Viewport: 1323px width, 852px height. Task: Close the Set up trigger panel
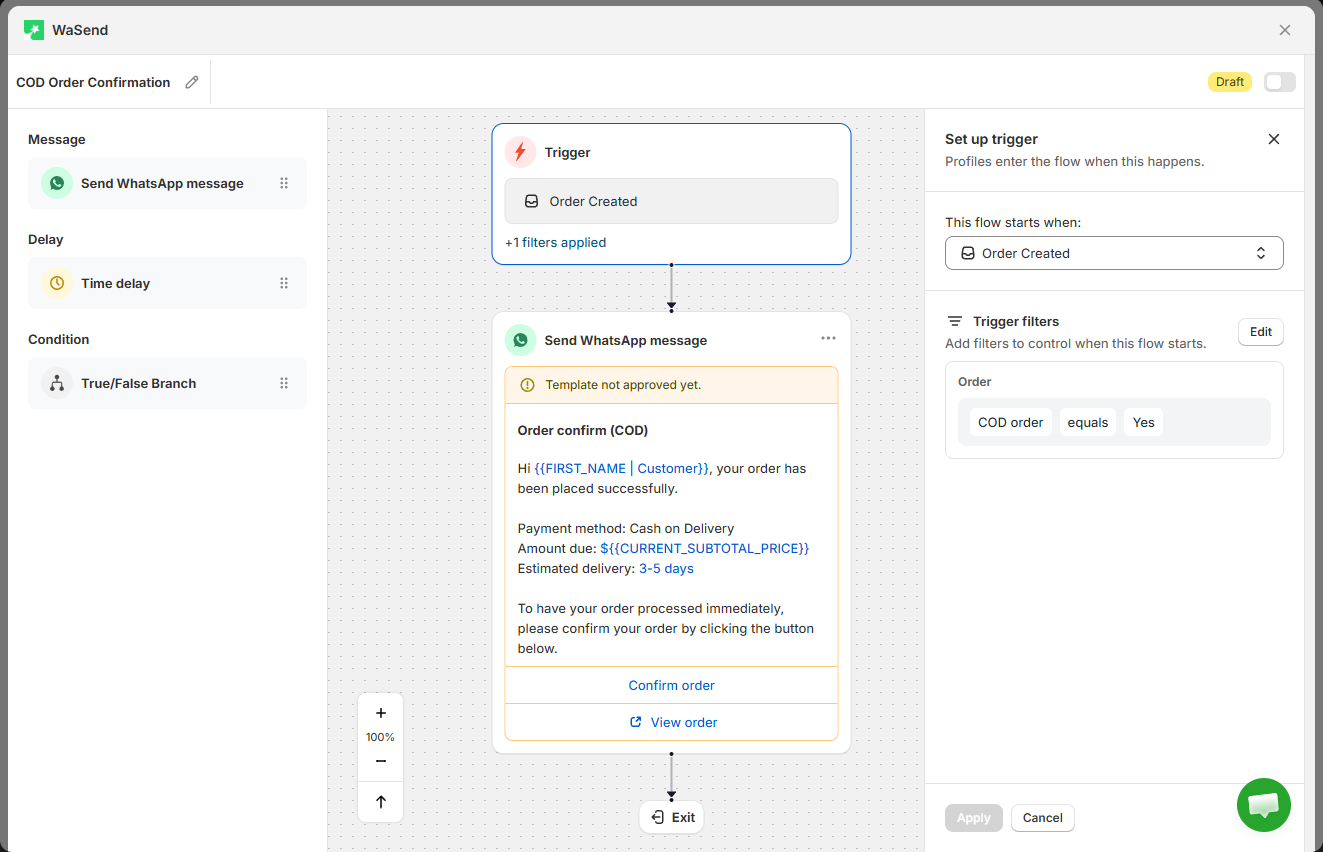click(x=1274, y=139)
